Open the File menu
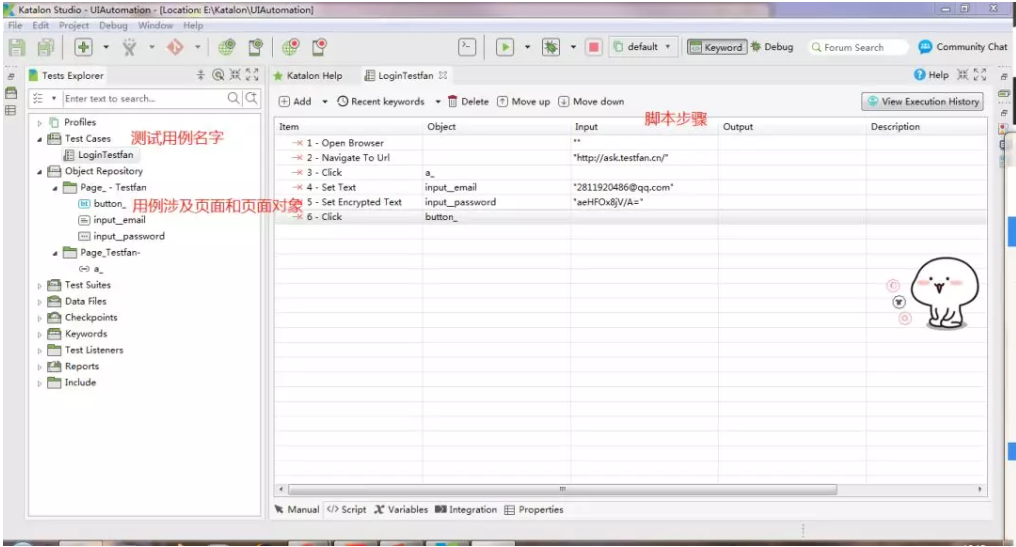Screen dimensions: 1016x547 pos(15,25)
